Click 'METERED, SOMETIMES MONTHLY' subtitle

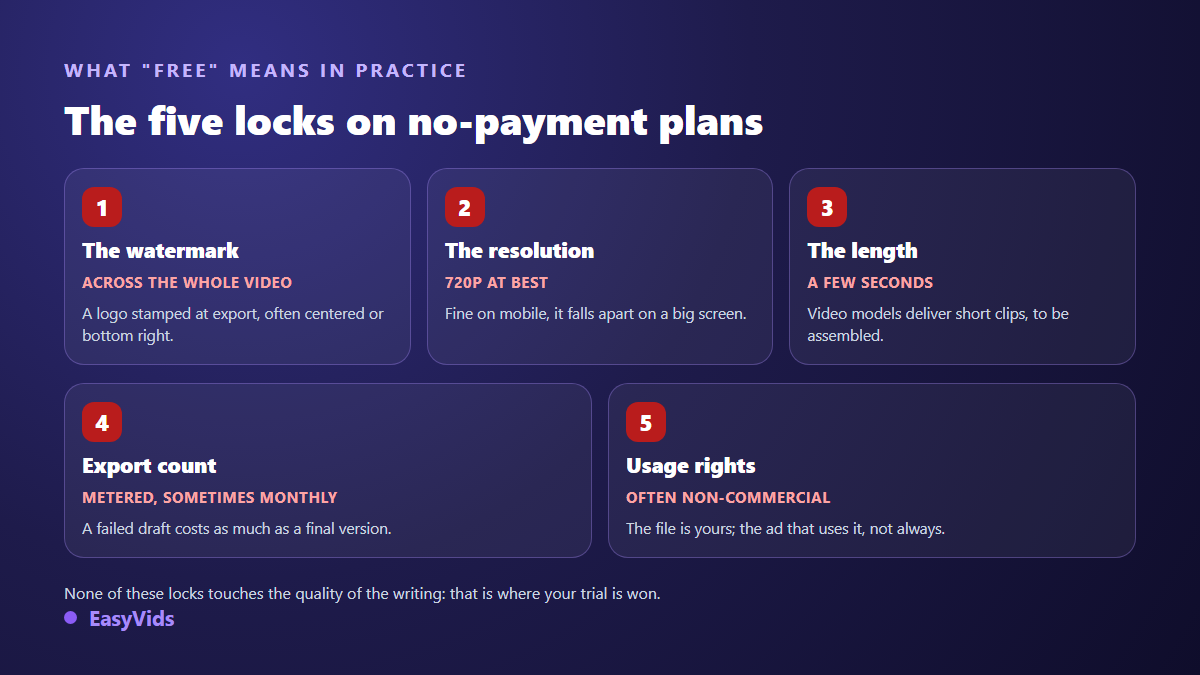(210, 498)
